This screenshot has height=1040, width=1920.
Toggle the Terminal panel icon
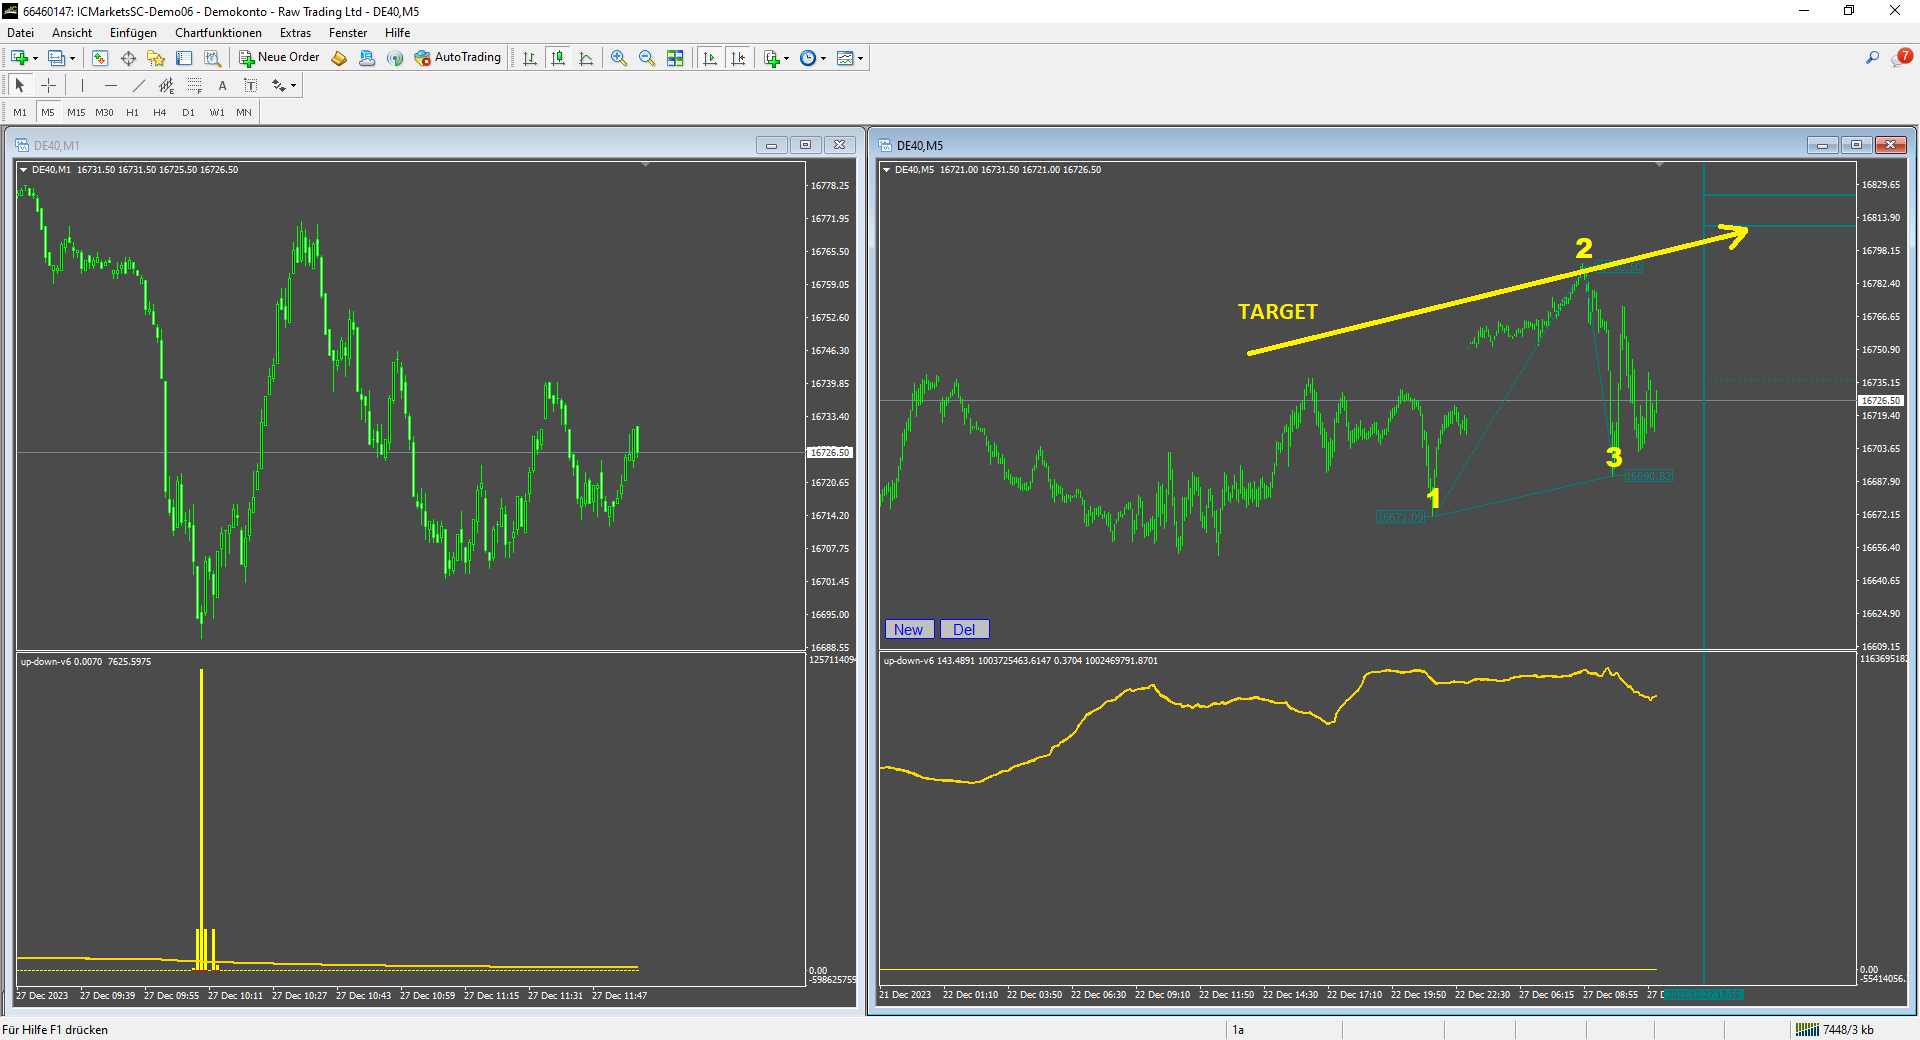click(x=184, y=58)
